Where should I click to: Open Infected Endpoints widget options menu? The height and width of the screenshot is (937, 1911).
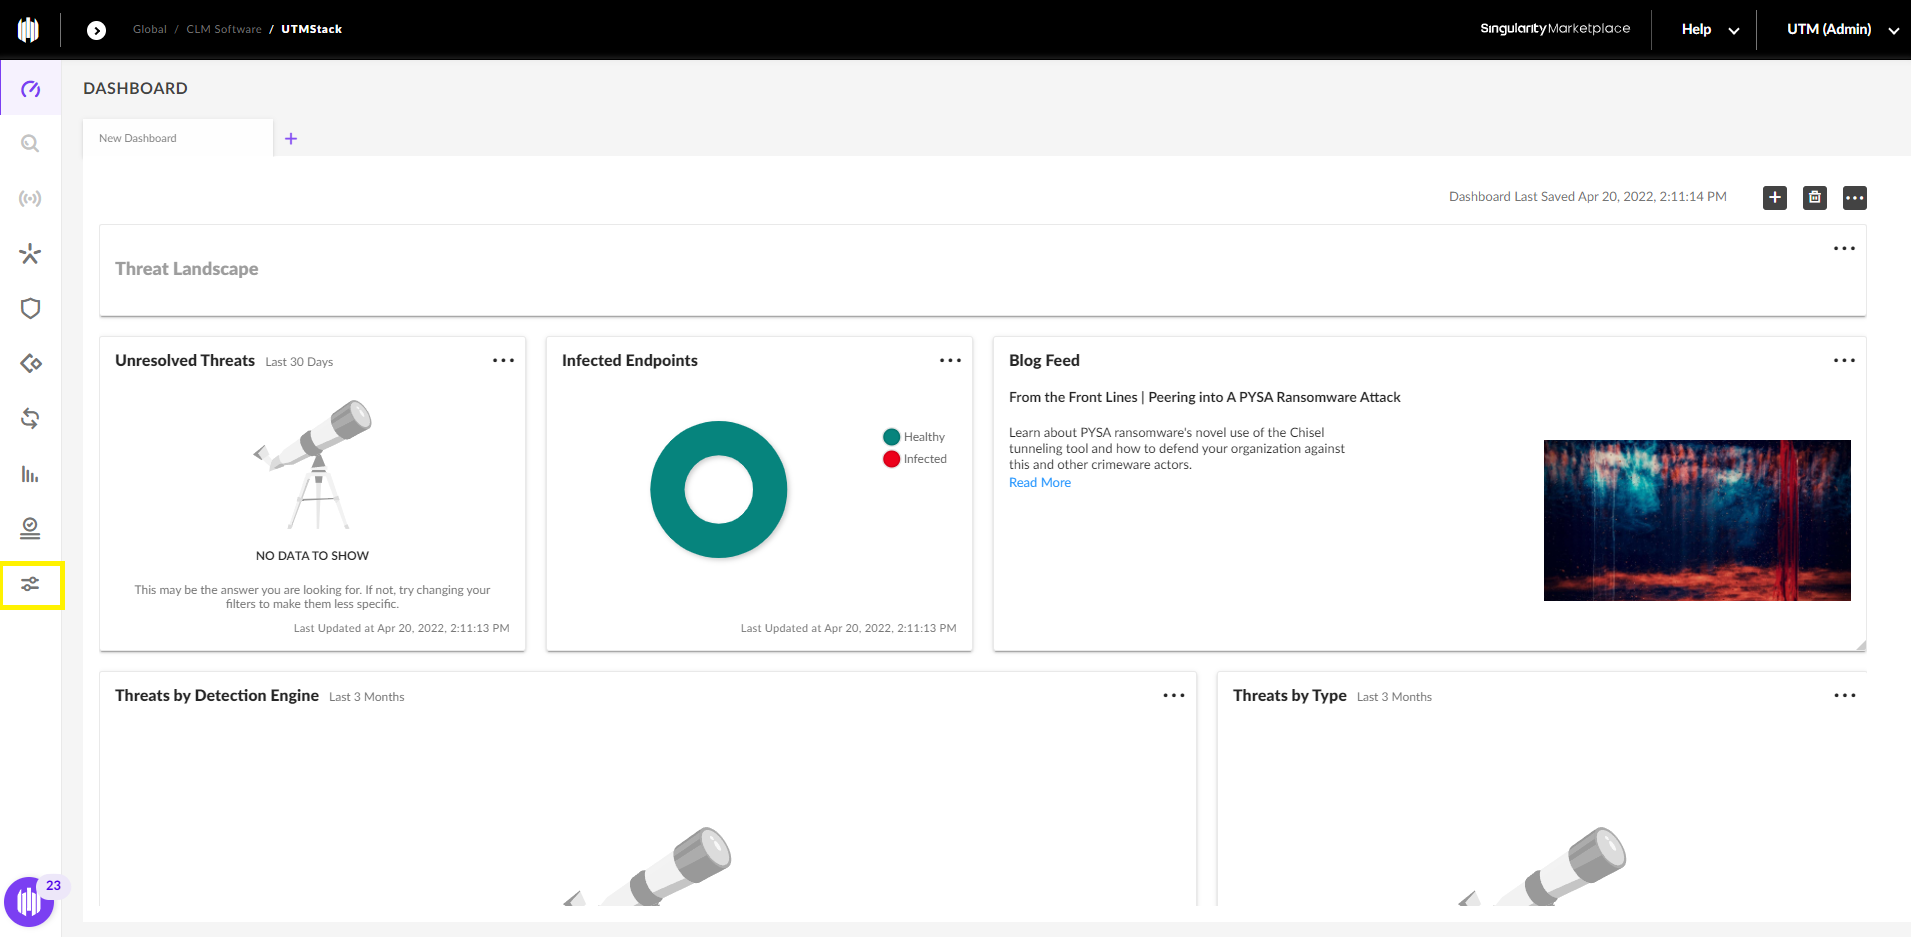(x=950, y=360)
